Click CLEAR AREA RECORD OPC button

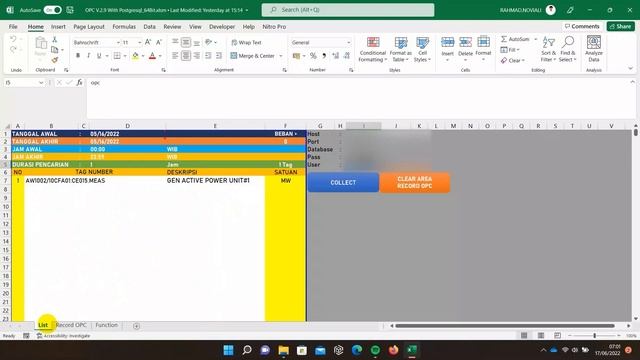tap(414, 182)
